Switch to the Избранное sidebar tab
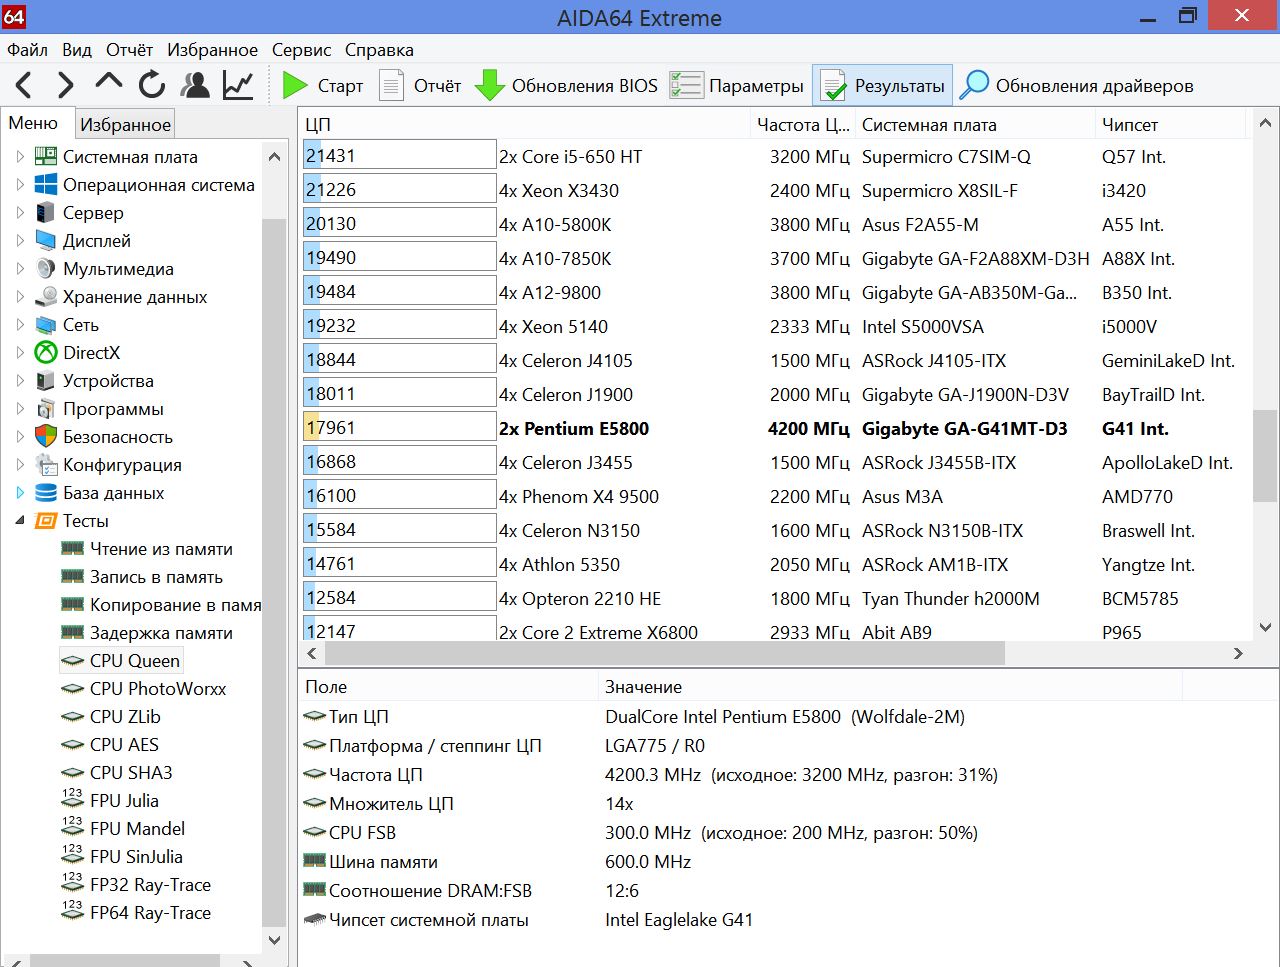The width and height of the screenshot is (1280, 967). pyautogui.click(x=125, y=124)
